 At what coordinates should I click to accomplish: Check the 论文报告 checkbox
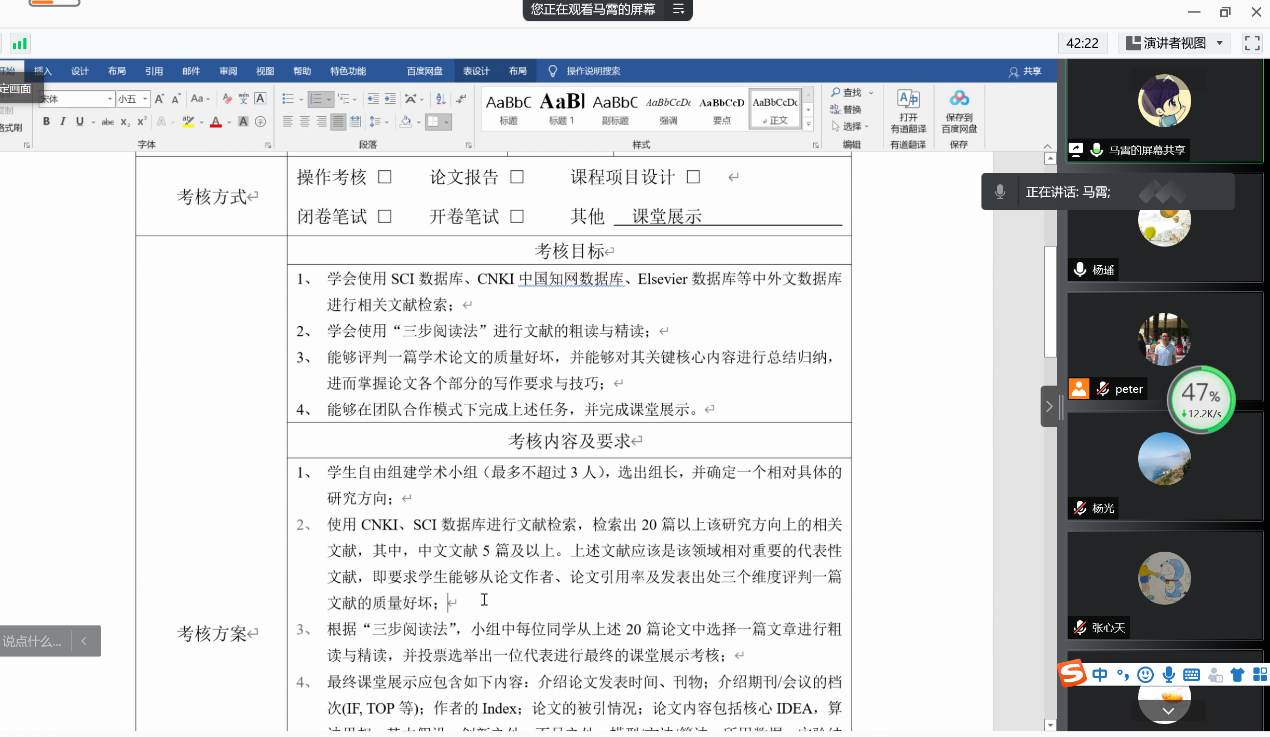coord(517,177)
